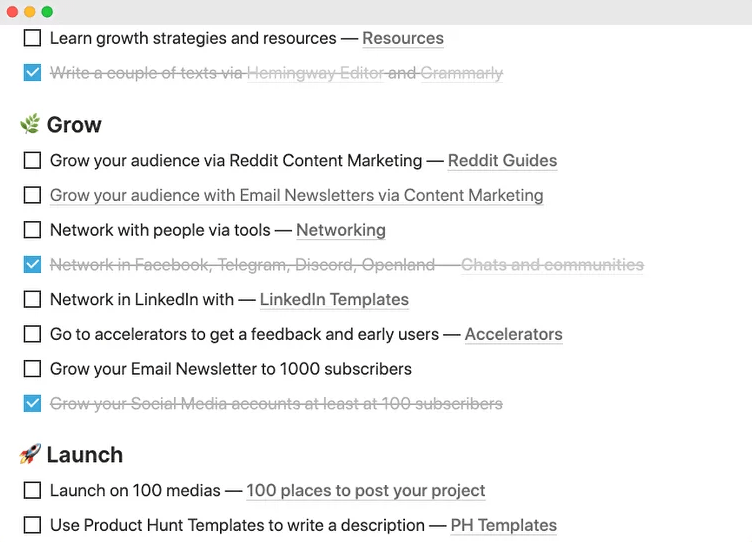Tick the 'Grow your audience with Email Newsletters' checkbox
The width and height of the screenshot is (752, 542).
[32, 195]
